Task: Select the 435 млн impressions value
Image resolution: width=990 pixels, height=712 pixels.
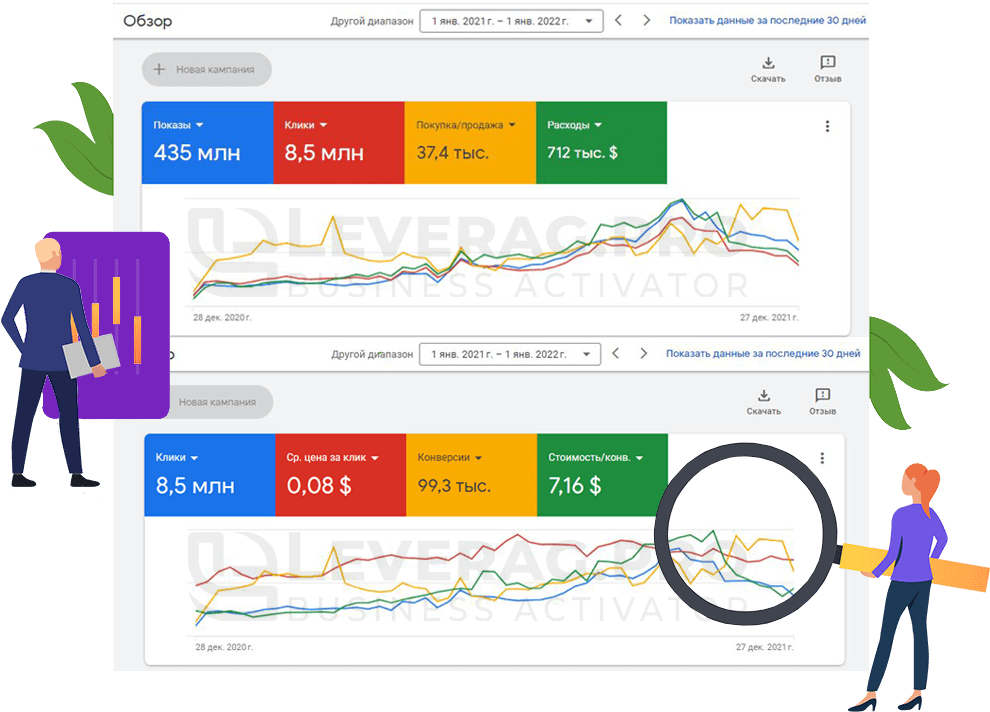Action: coord(197,153)
